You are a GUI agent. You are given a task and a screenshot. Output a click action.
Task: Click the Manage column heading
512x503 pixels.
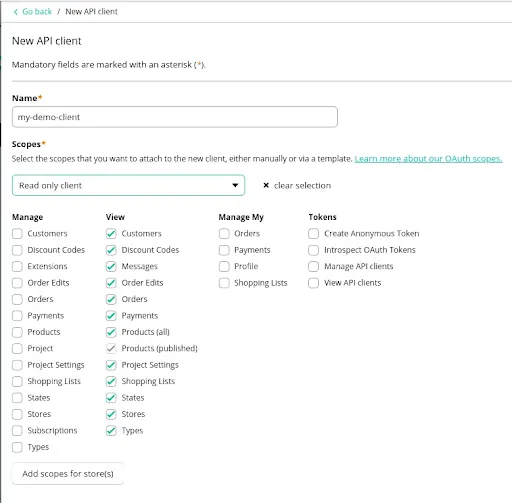[27, 217]
